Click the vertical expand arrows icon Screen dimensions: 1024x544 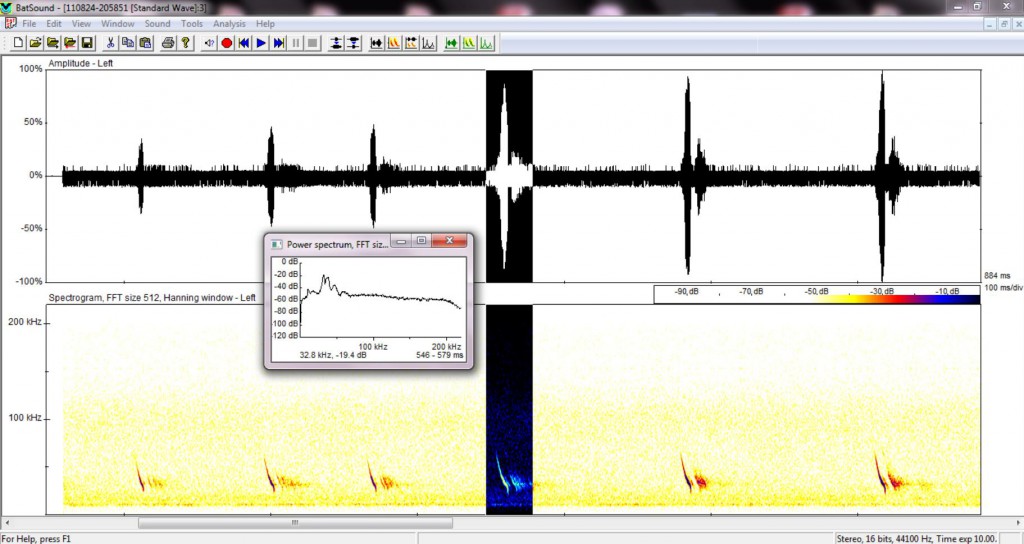tap(336, 43)
